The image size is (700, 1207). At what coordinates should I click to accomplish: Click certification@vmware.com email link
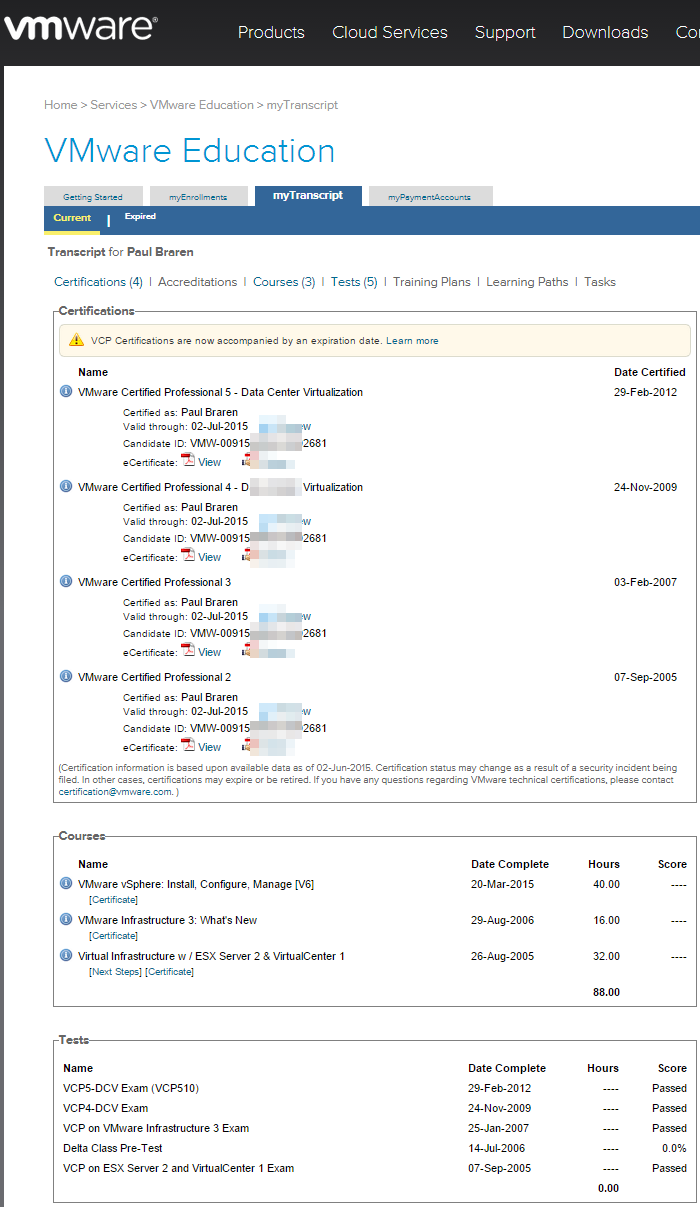[x=115, y=792]
